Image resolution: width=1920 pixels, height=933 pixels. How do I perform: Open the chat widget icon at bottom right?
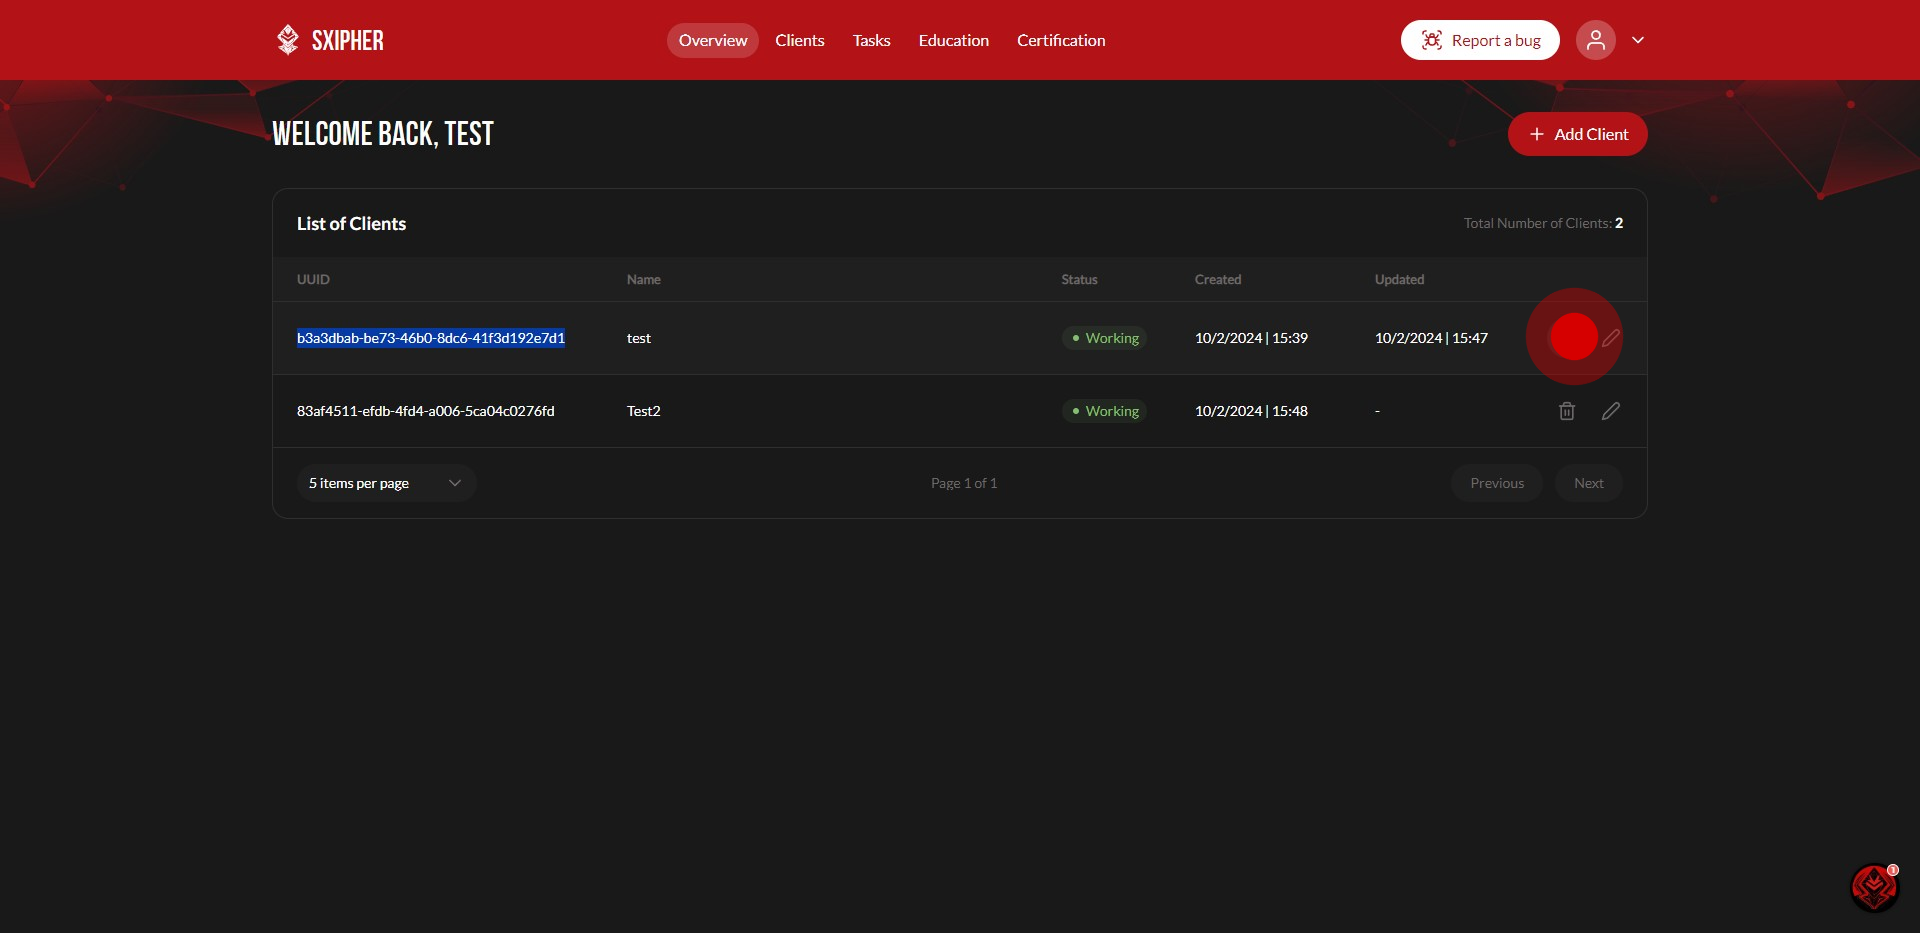1873,887
